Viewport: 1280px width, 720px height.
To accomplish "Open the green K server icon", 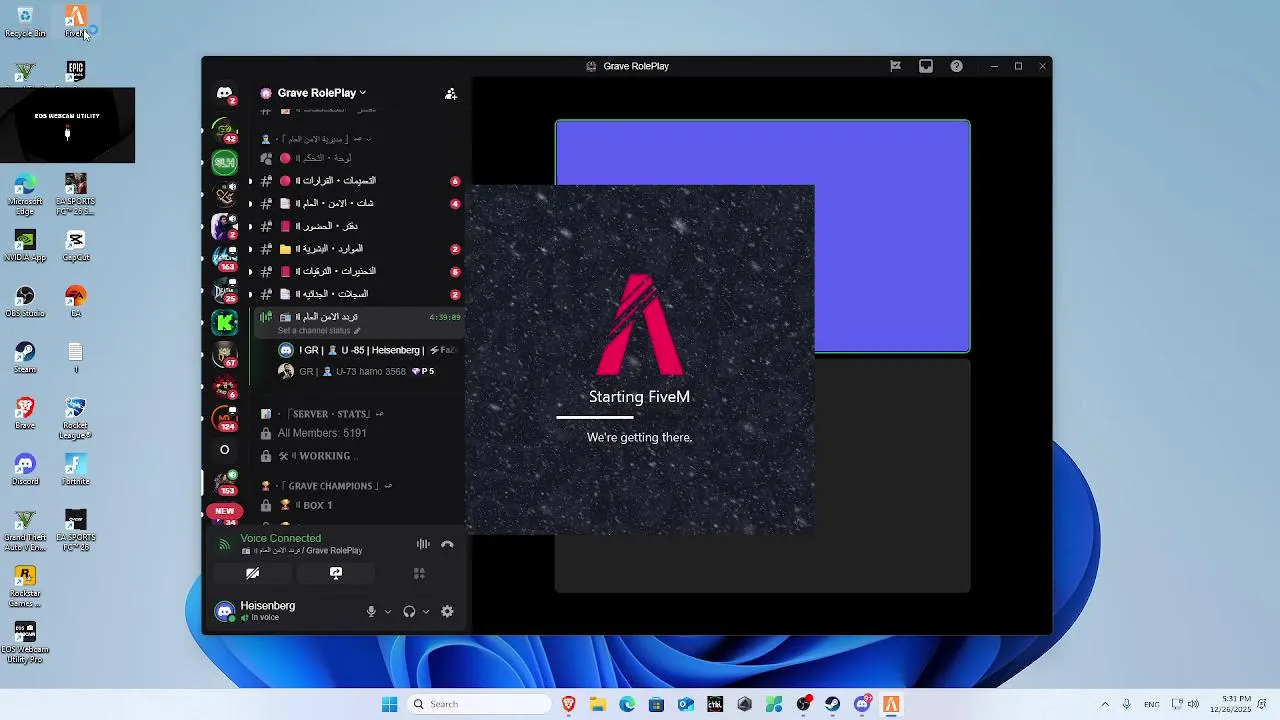I will [x=225, y=322].
